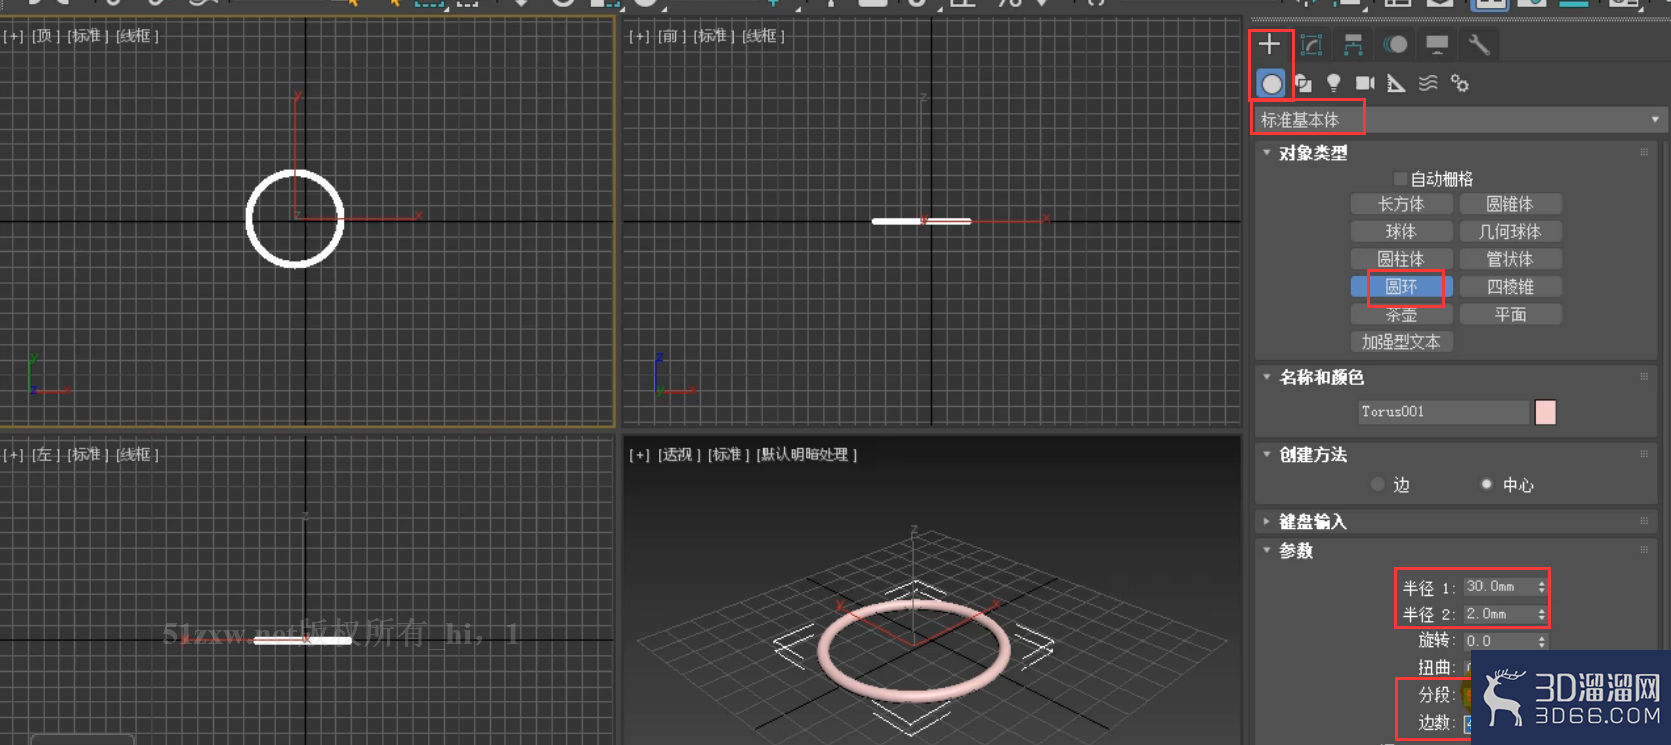Open the [左] viewport view menu

point(46,455)
